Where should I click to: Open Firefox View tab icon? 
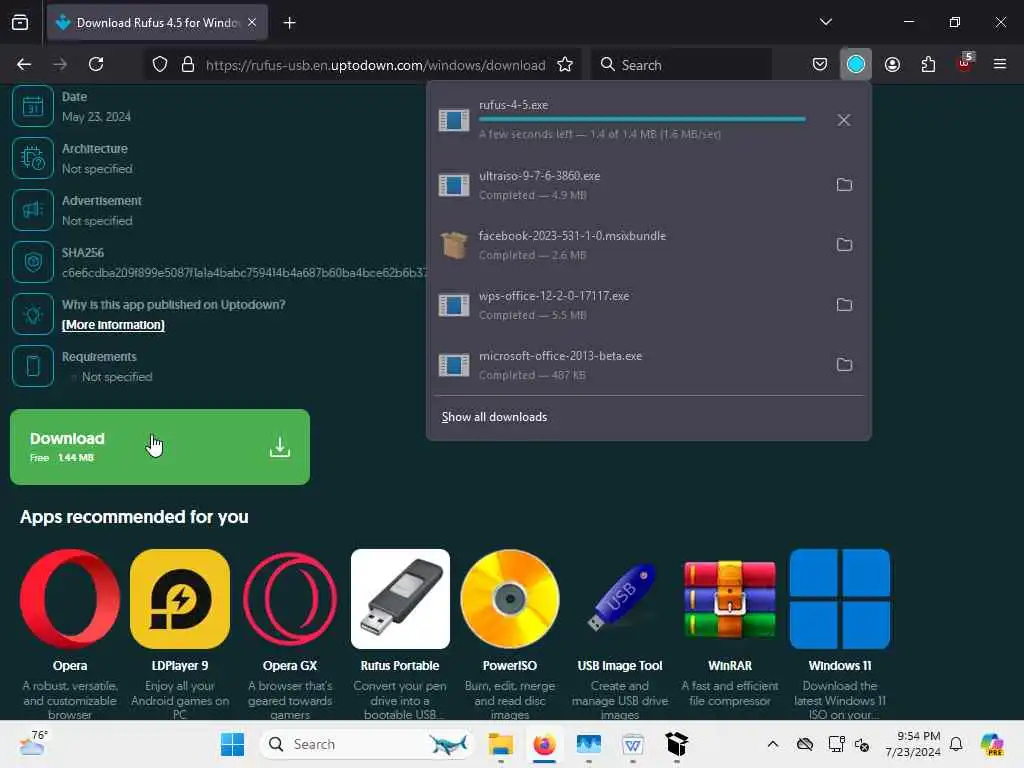click(x=20, y=22)
